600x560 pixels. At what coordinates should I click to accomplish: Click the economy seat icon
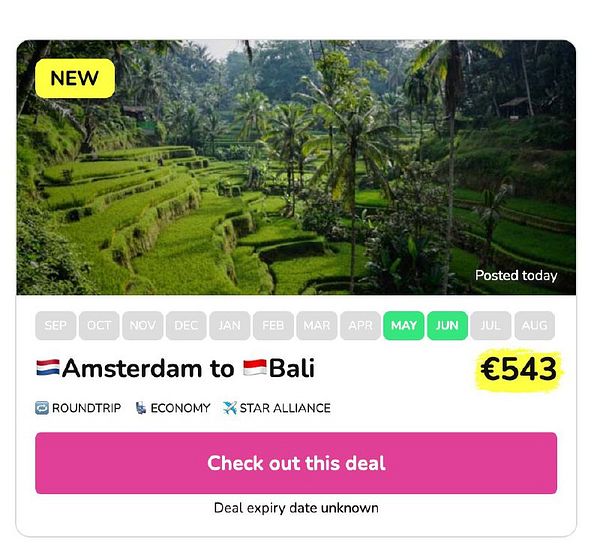point(140,408)
